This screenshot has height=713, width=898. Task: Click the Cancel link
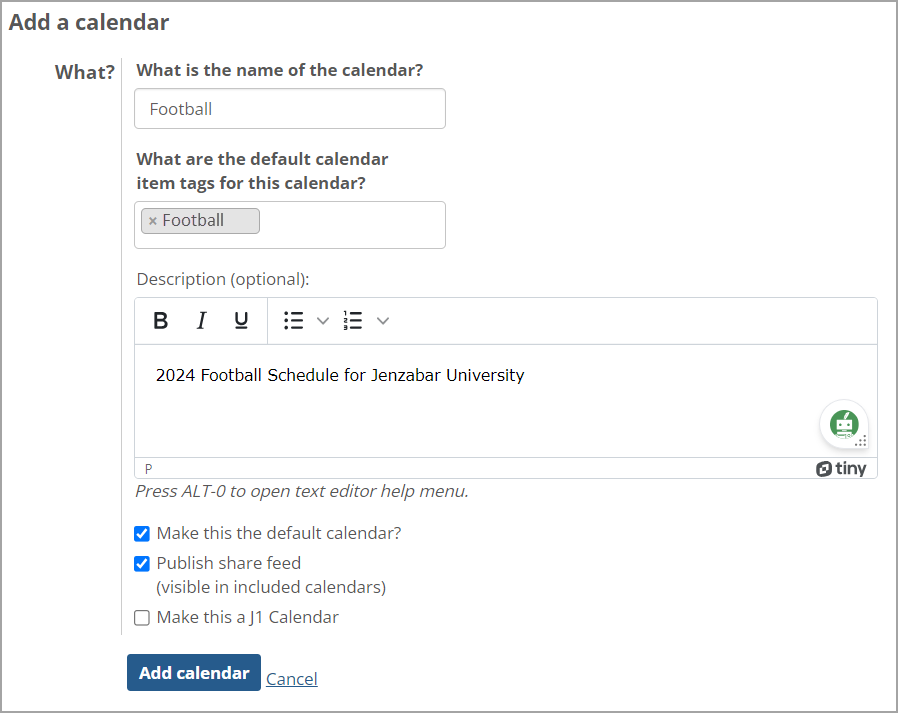[292, 679]
